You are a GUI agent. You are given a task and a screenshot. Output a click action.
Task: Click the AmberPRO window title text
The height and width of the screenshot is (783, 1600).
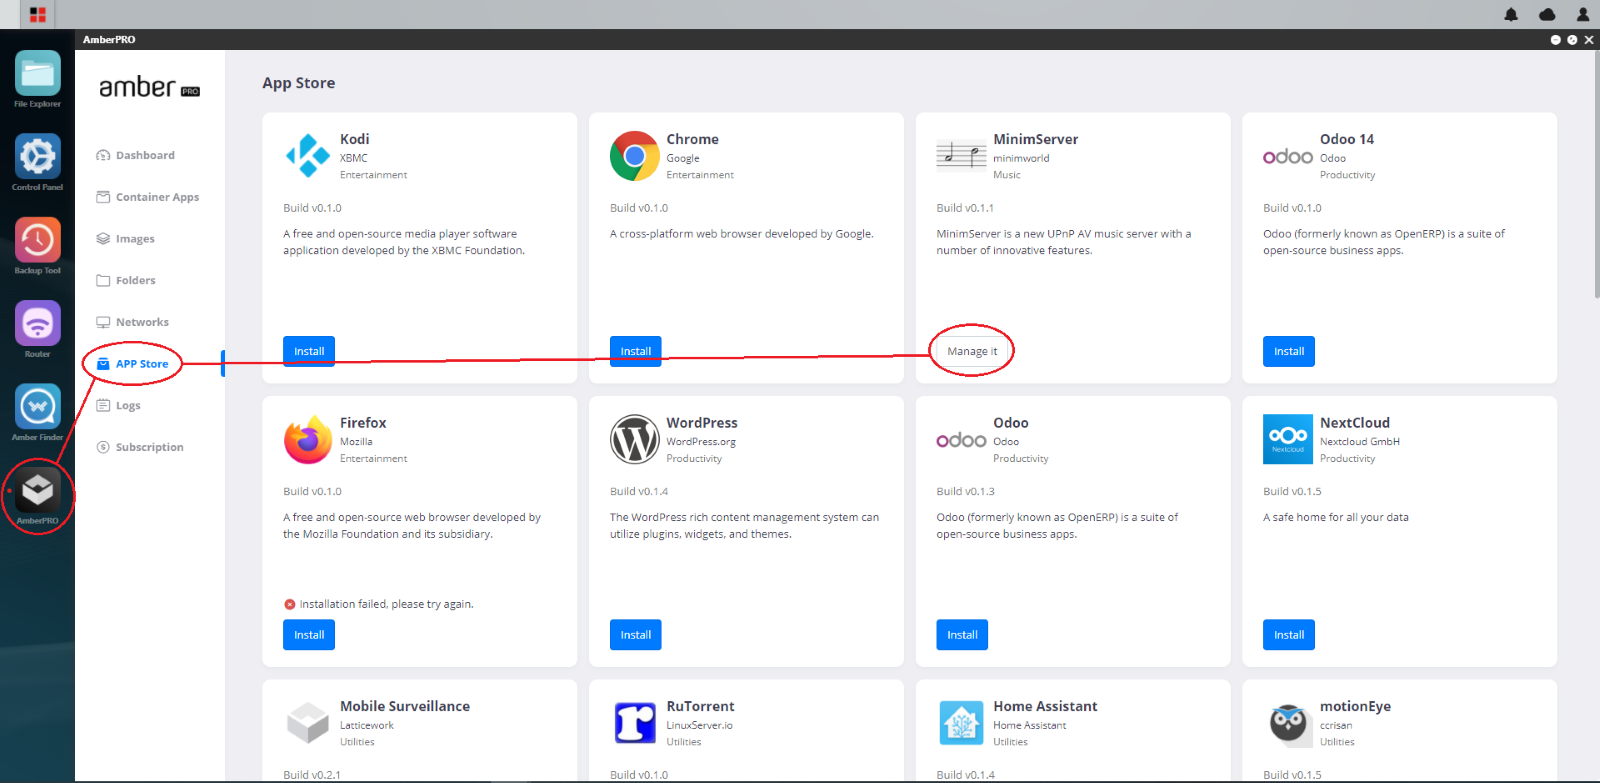[x=109, y=40]
